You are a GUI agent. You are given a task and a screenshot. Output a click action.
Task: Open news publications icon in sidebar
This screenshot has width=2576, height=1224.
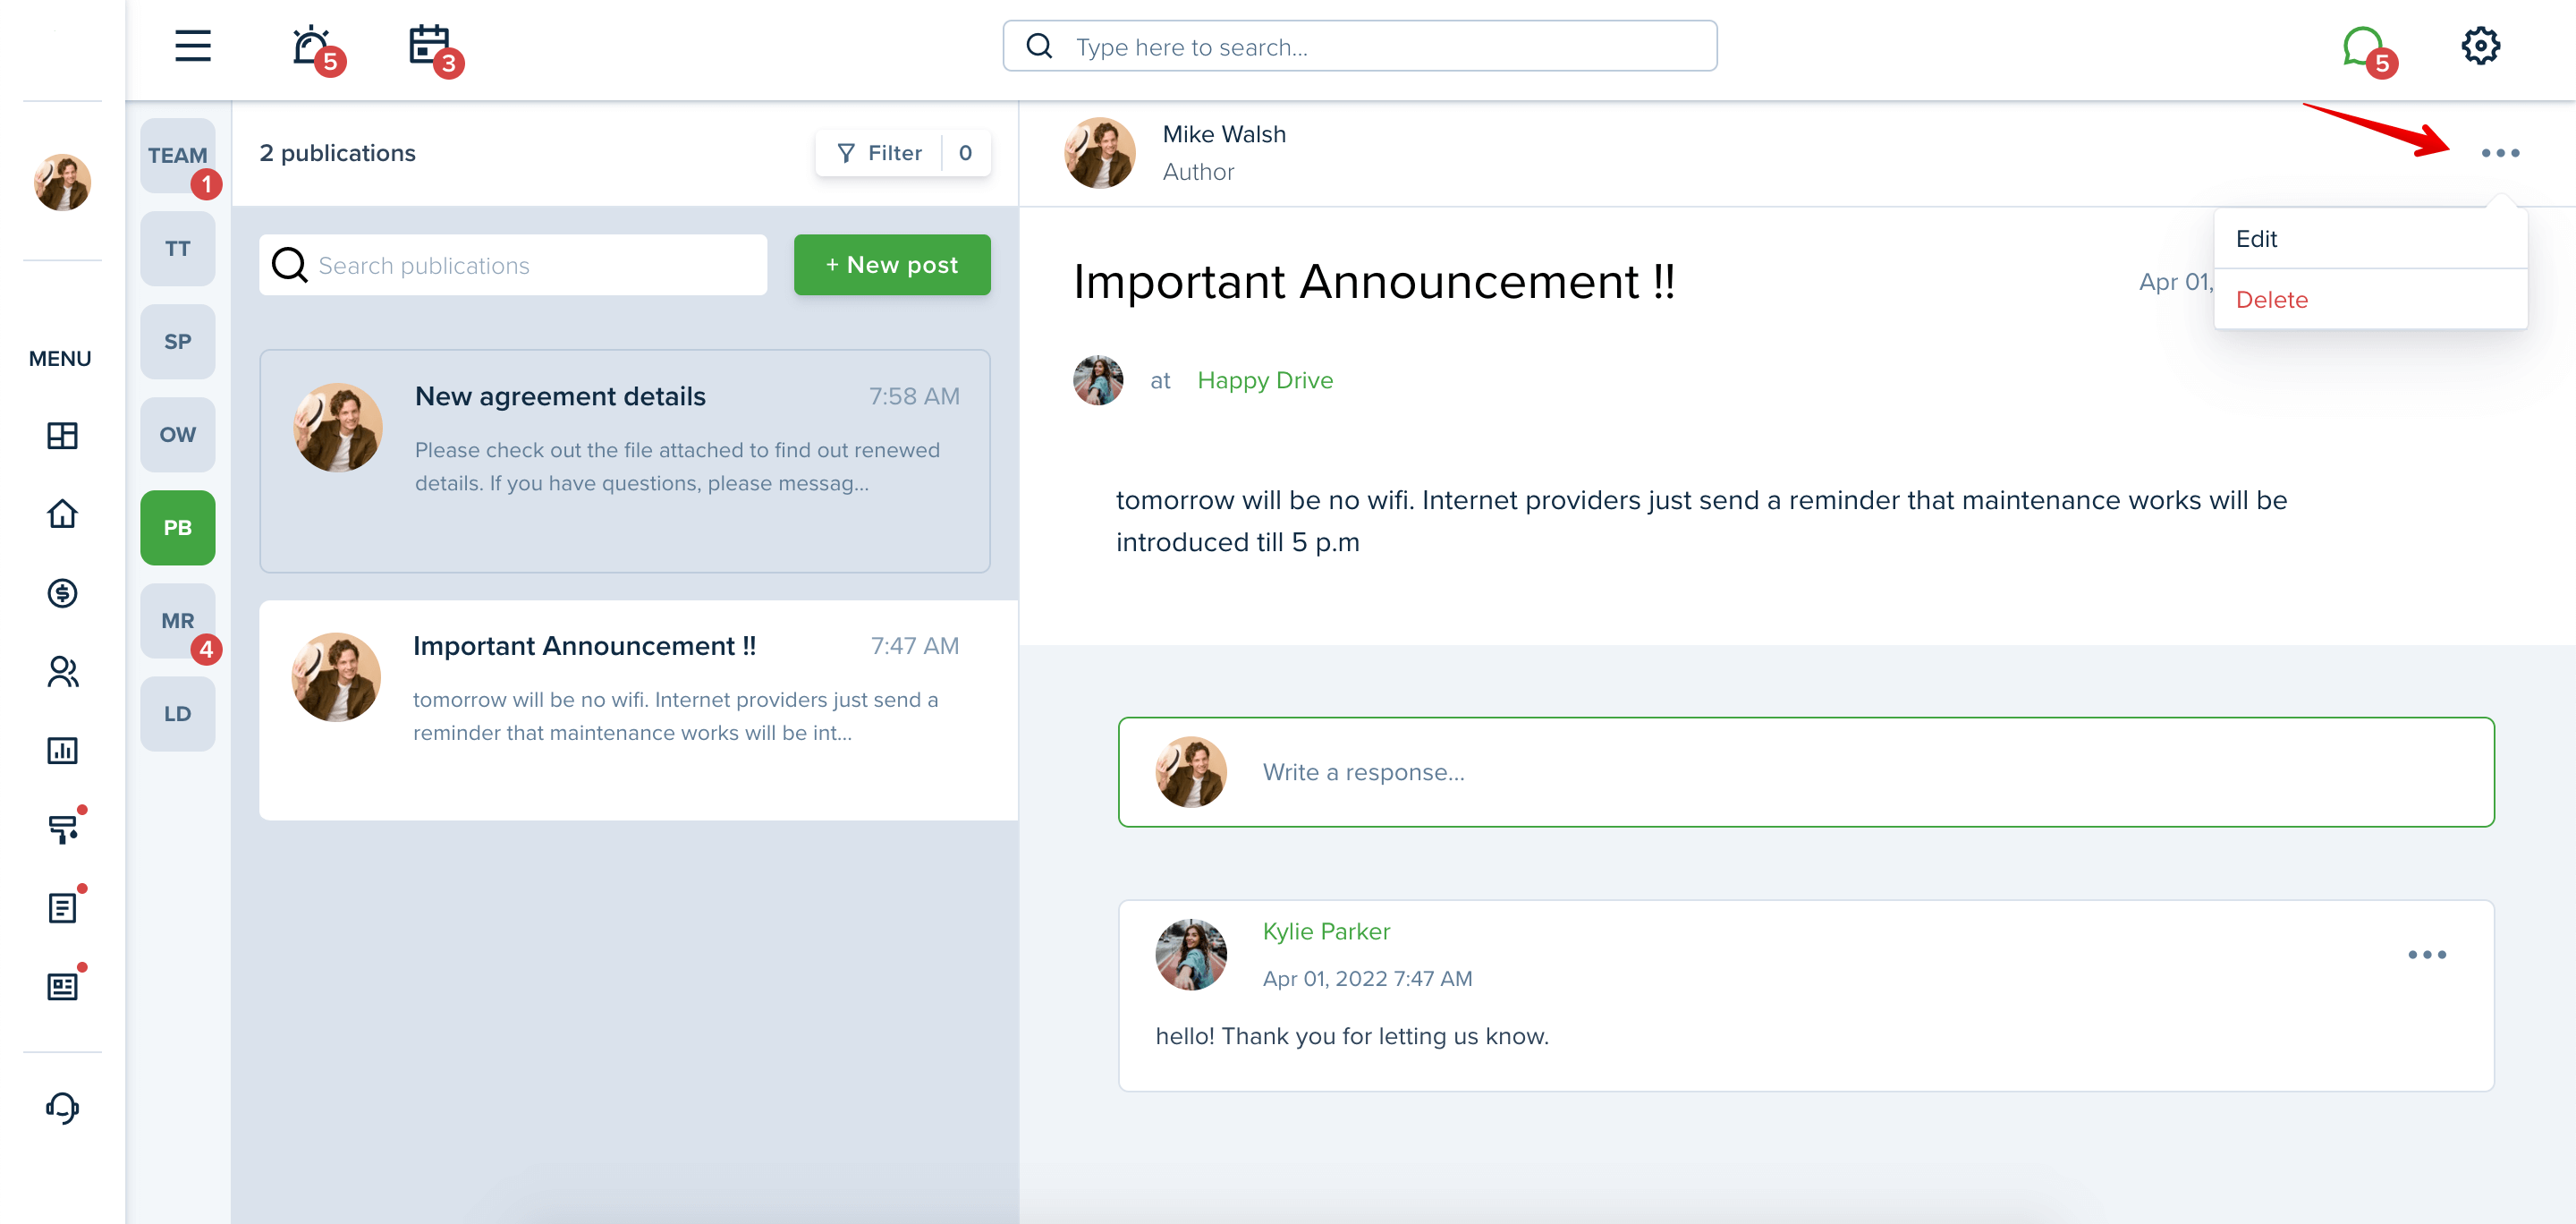(x=62, y=986)
